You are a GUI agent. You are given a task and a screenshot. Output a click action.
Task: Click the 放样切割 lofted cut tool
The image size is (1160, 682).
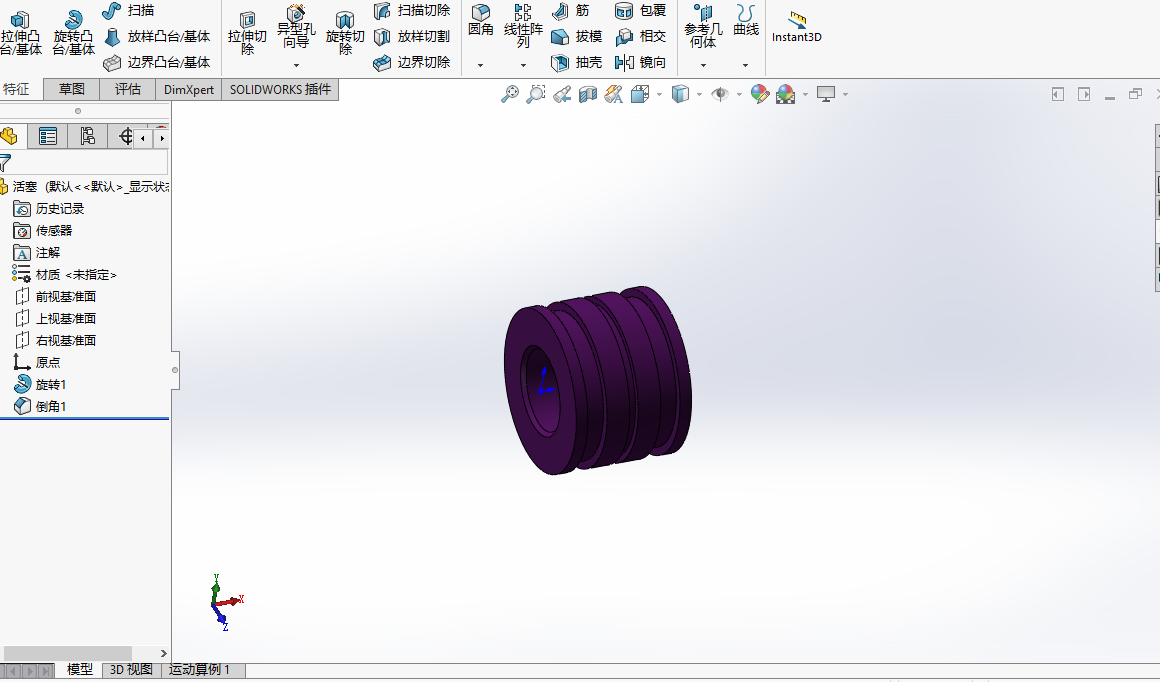(x=412, y=36)
